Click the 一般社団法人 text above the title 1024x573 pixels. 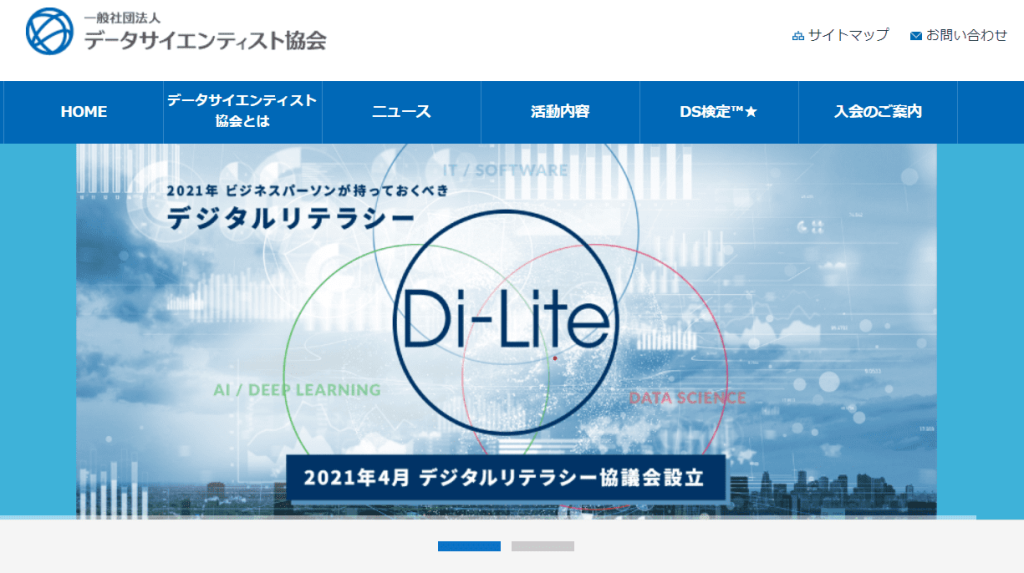122,18
